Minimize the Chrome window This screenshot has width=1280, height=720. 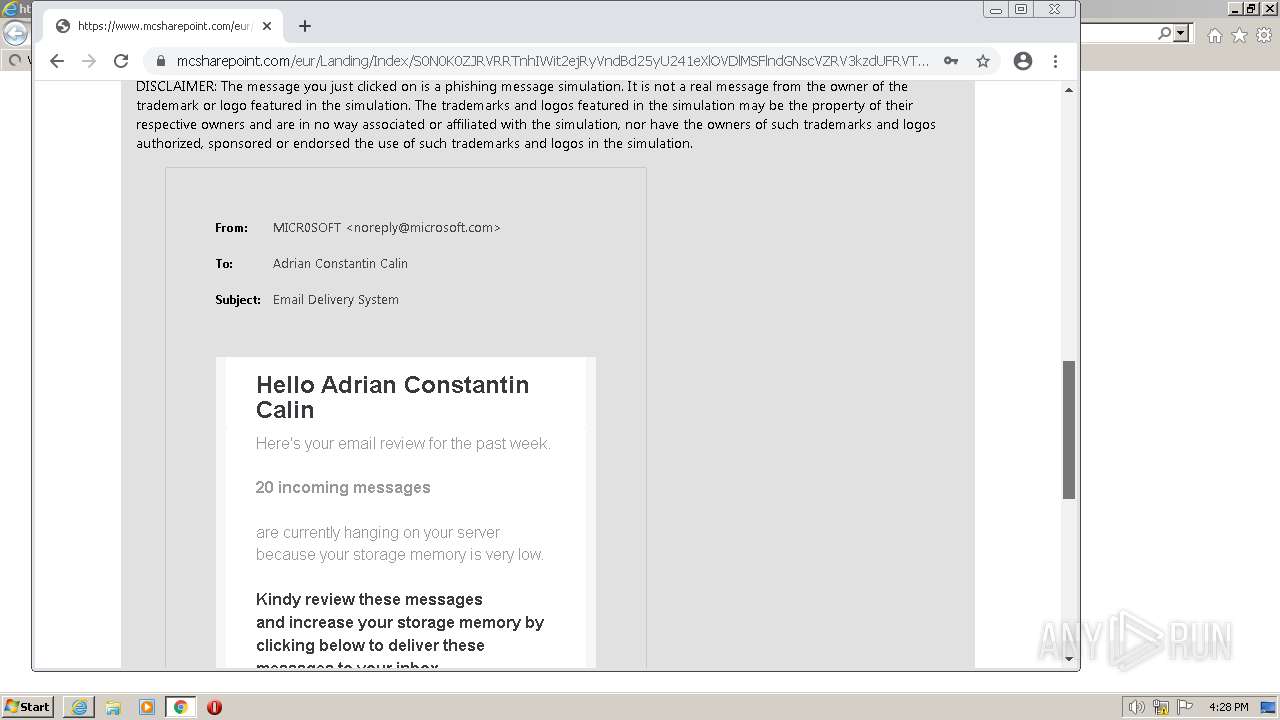pyautogui.click(x=996, y=9)
